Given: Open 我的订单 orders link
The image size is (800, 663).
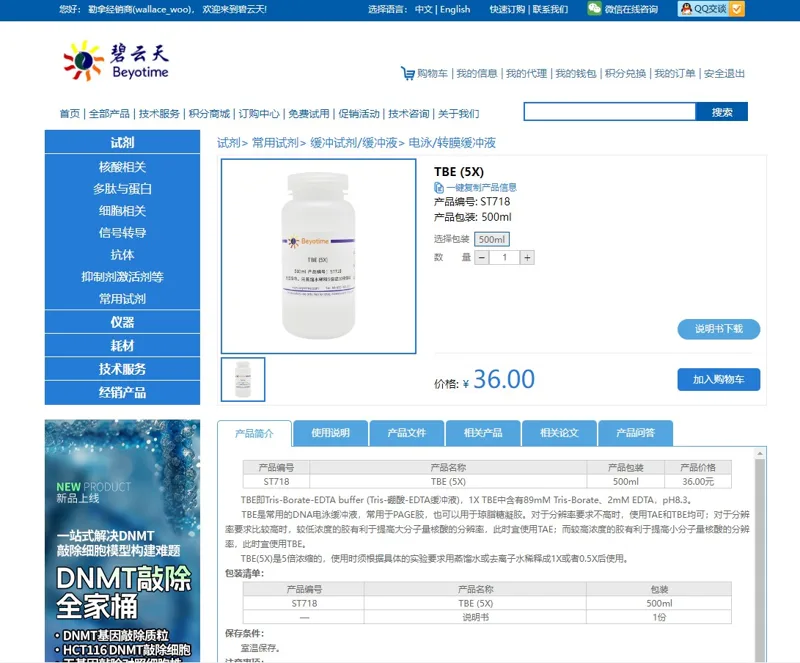Looking at the screenshot, I should coord(674,73).
